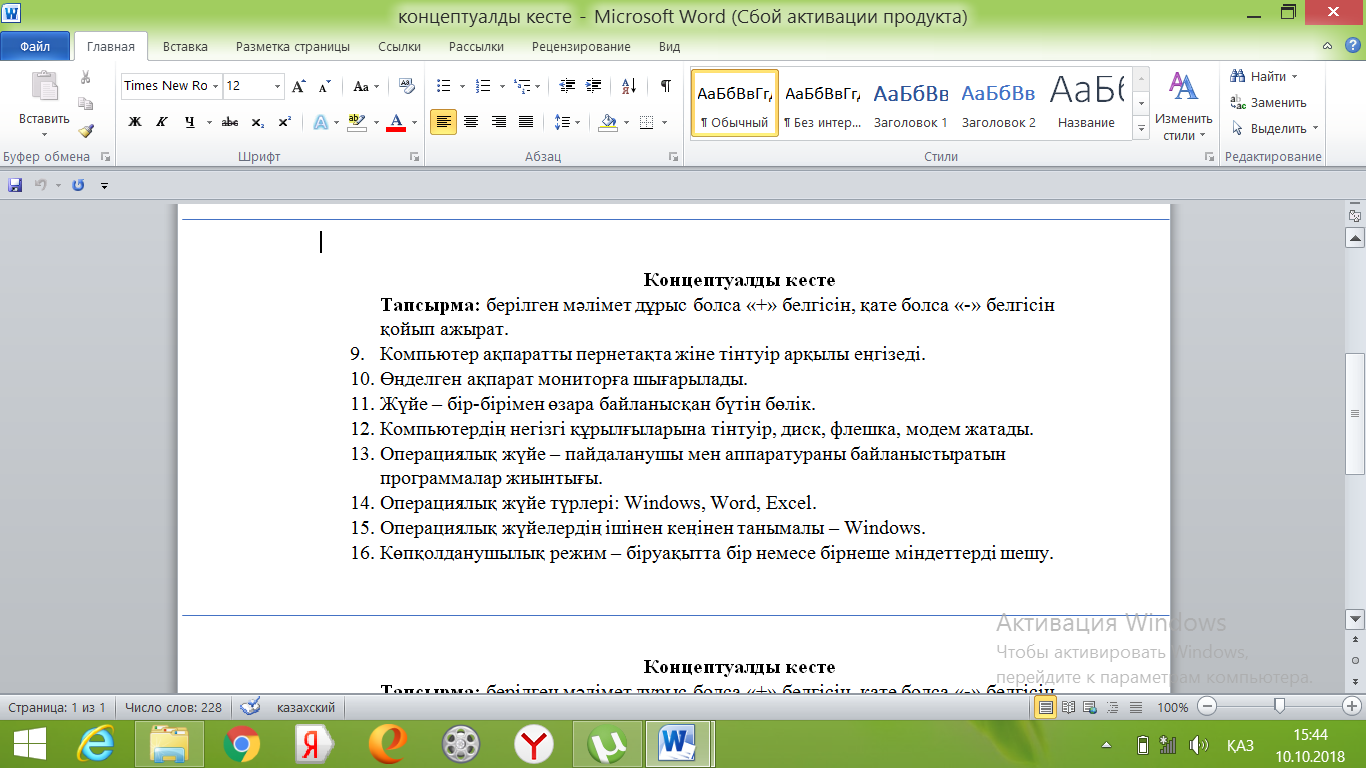The image size is (1366, 768).
Task: Clear all formatting with the eraser icon
Action: (x=406, y=86)
